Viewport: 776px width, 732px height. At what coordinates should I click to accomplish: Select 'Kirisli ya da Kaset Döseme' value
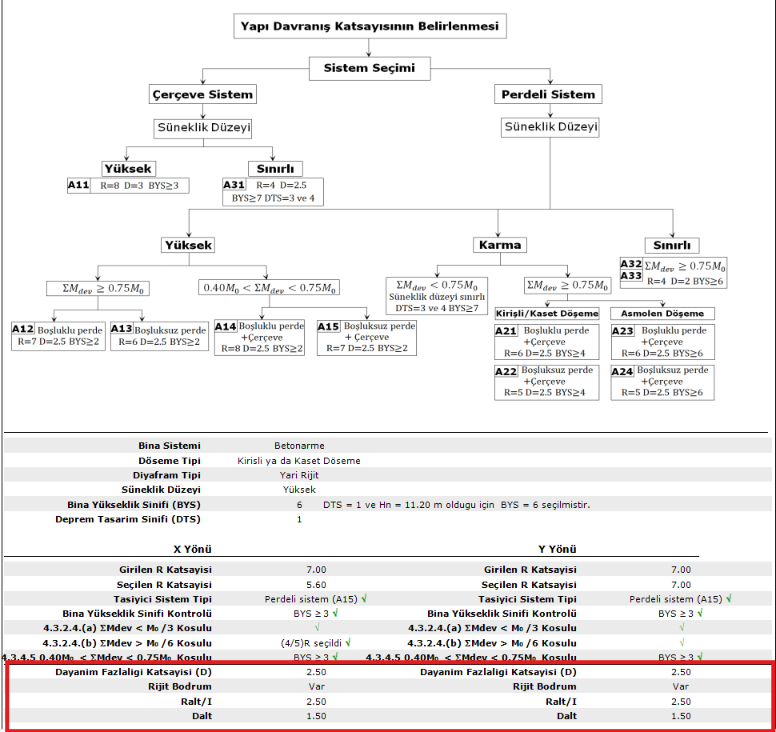299,461
